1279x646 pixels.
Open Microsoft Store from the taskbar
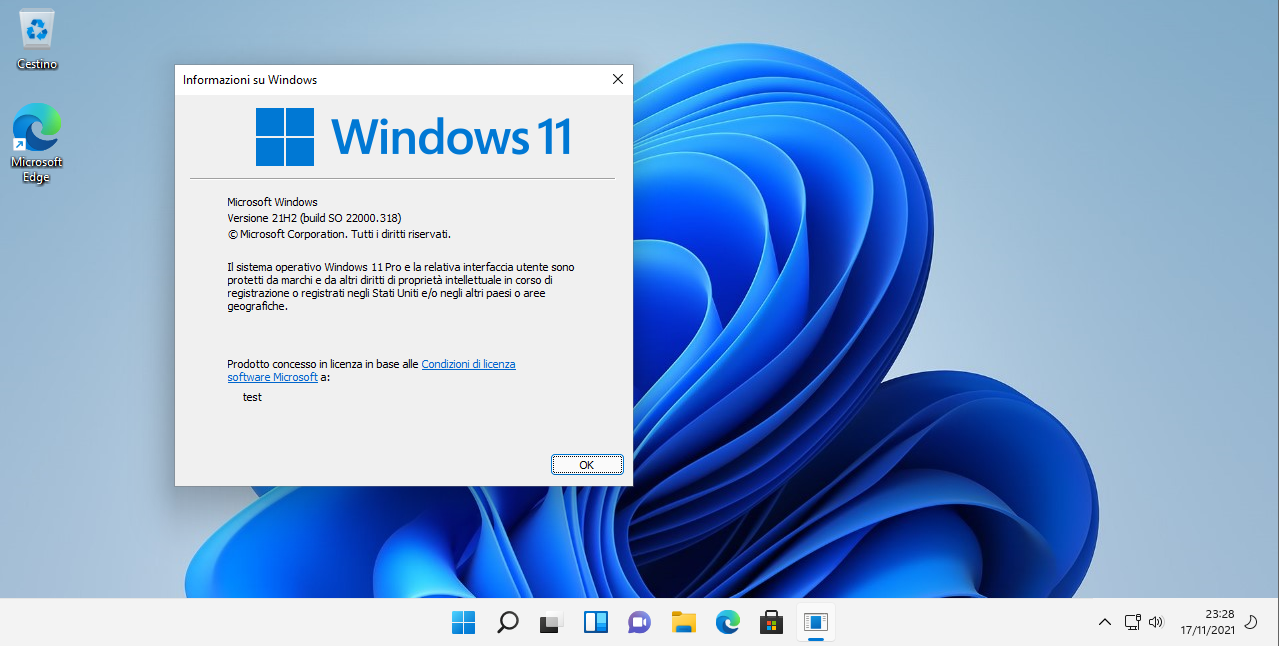(x=771, y=622)
